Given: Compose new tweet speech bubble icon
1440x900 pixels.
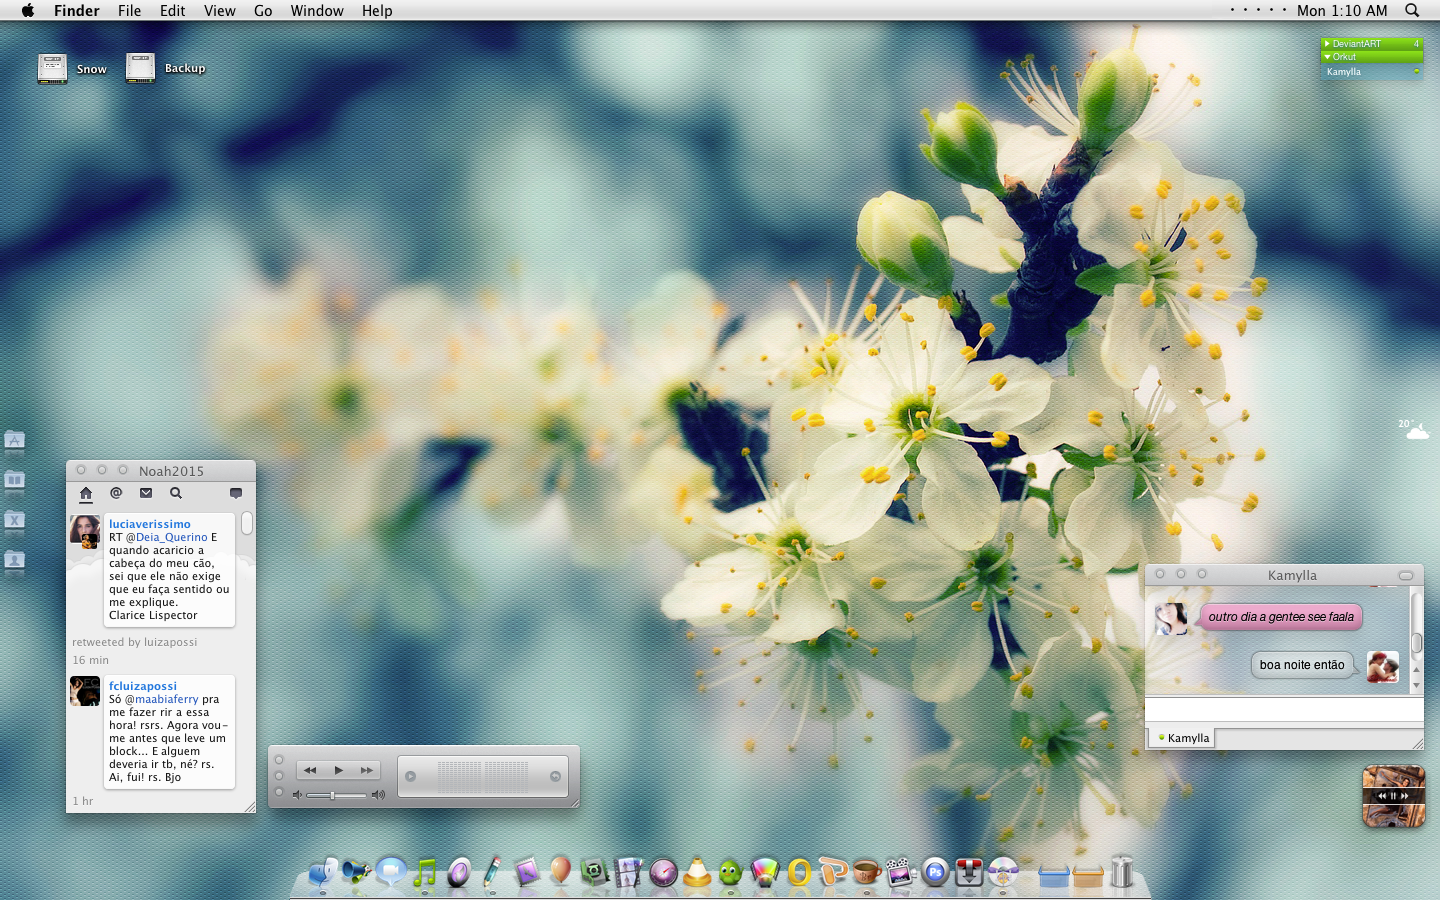Looking at the screenshot, I should pyautogui.click(x=236, y=493).
